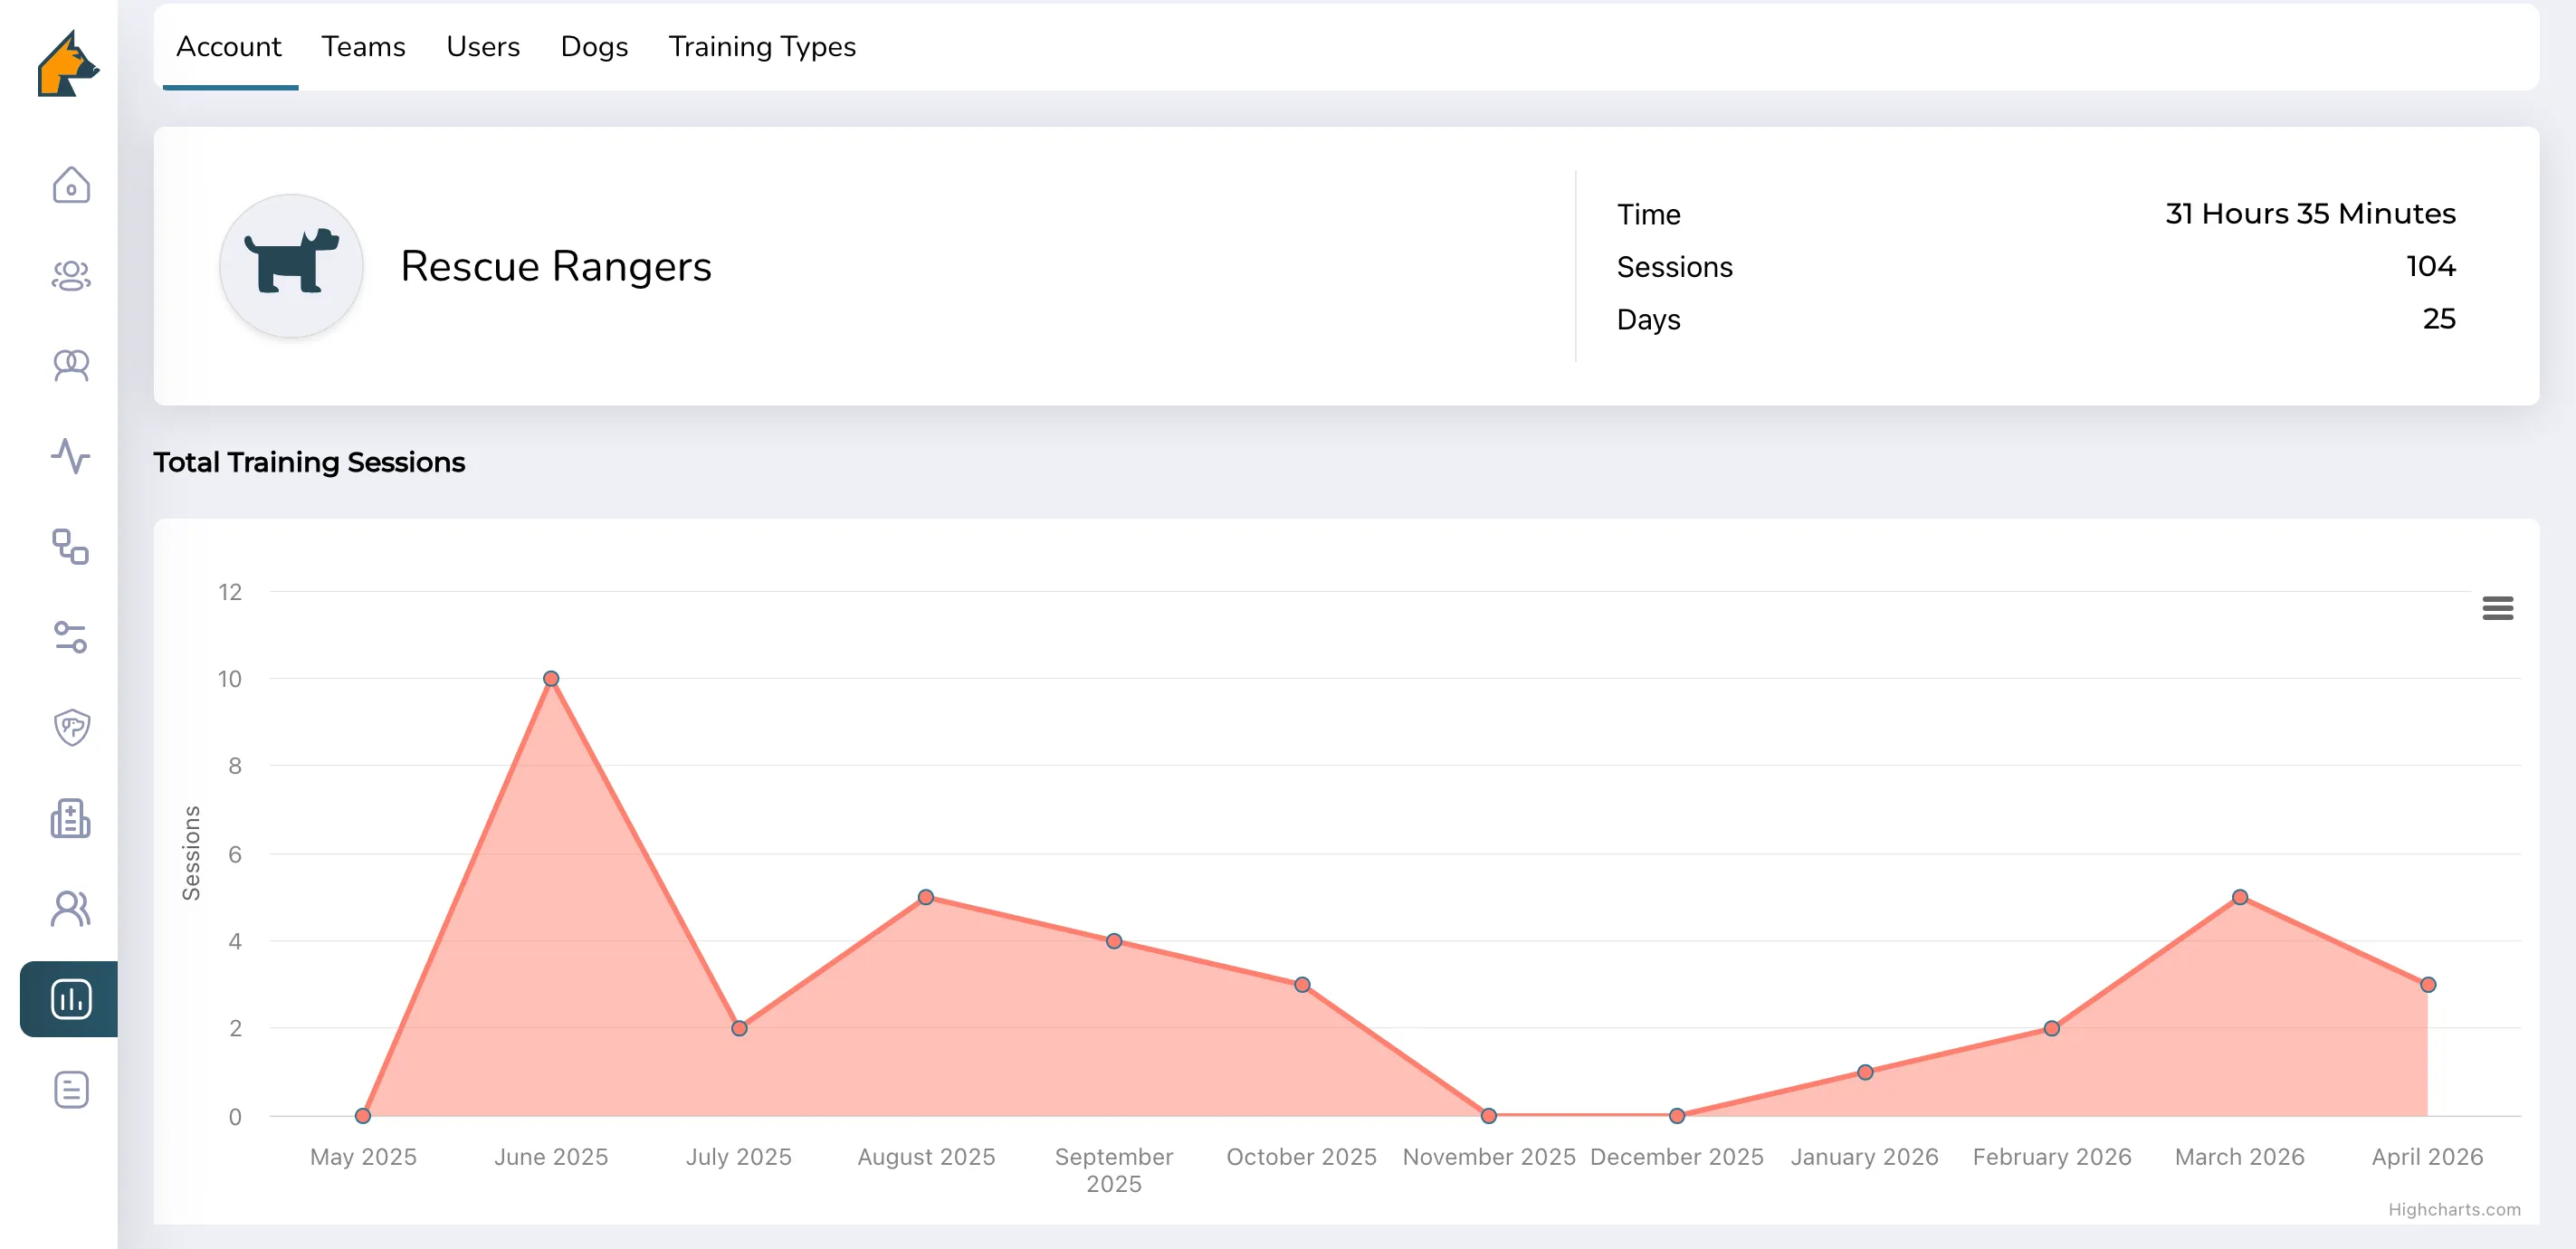Open the dog shield sidebar icon
Screen dimensions: 2576x1249
click(71, 727)
